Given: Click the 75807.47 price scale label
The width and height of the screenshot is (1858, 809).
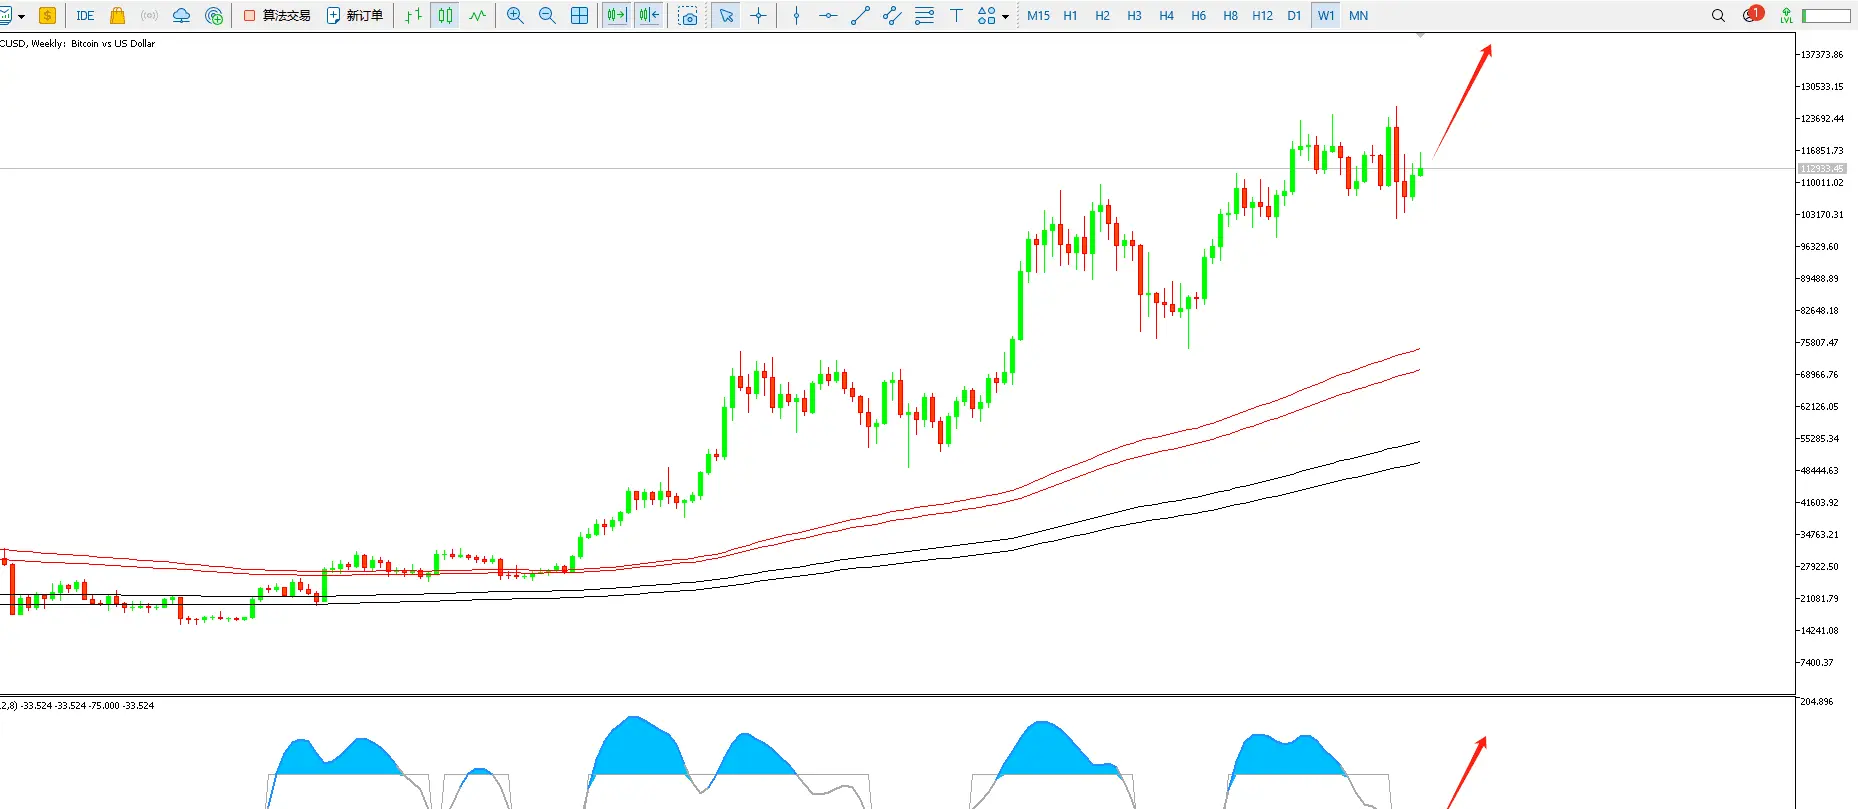Looking at the screenshot, I should click(x=1819, y=342).
